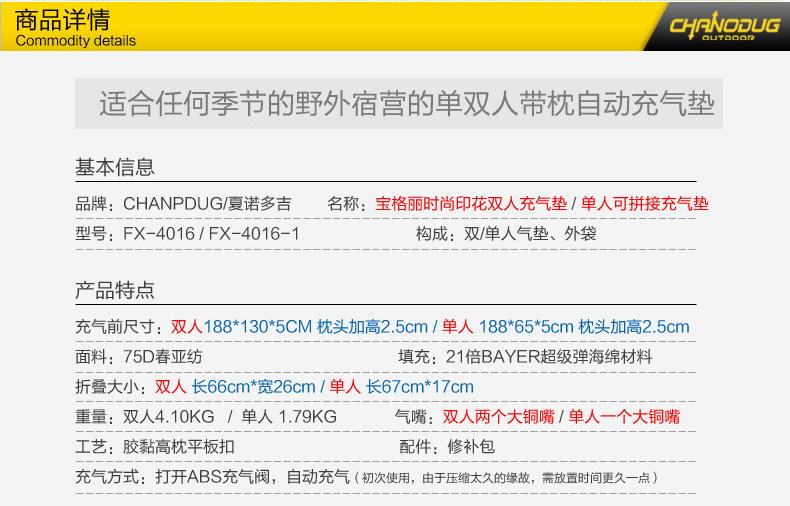The image size is (790, 506).
Task: Click the gray banner titled 适合任何季节的野外宿营
Action: (x=399, y=103)
